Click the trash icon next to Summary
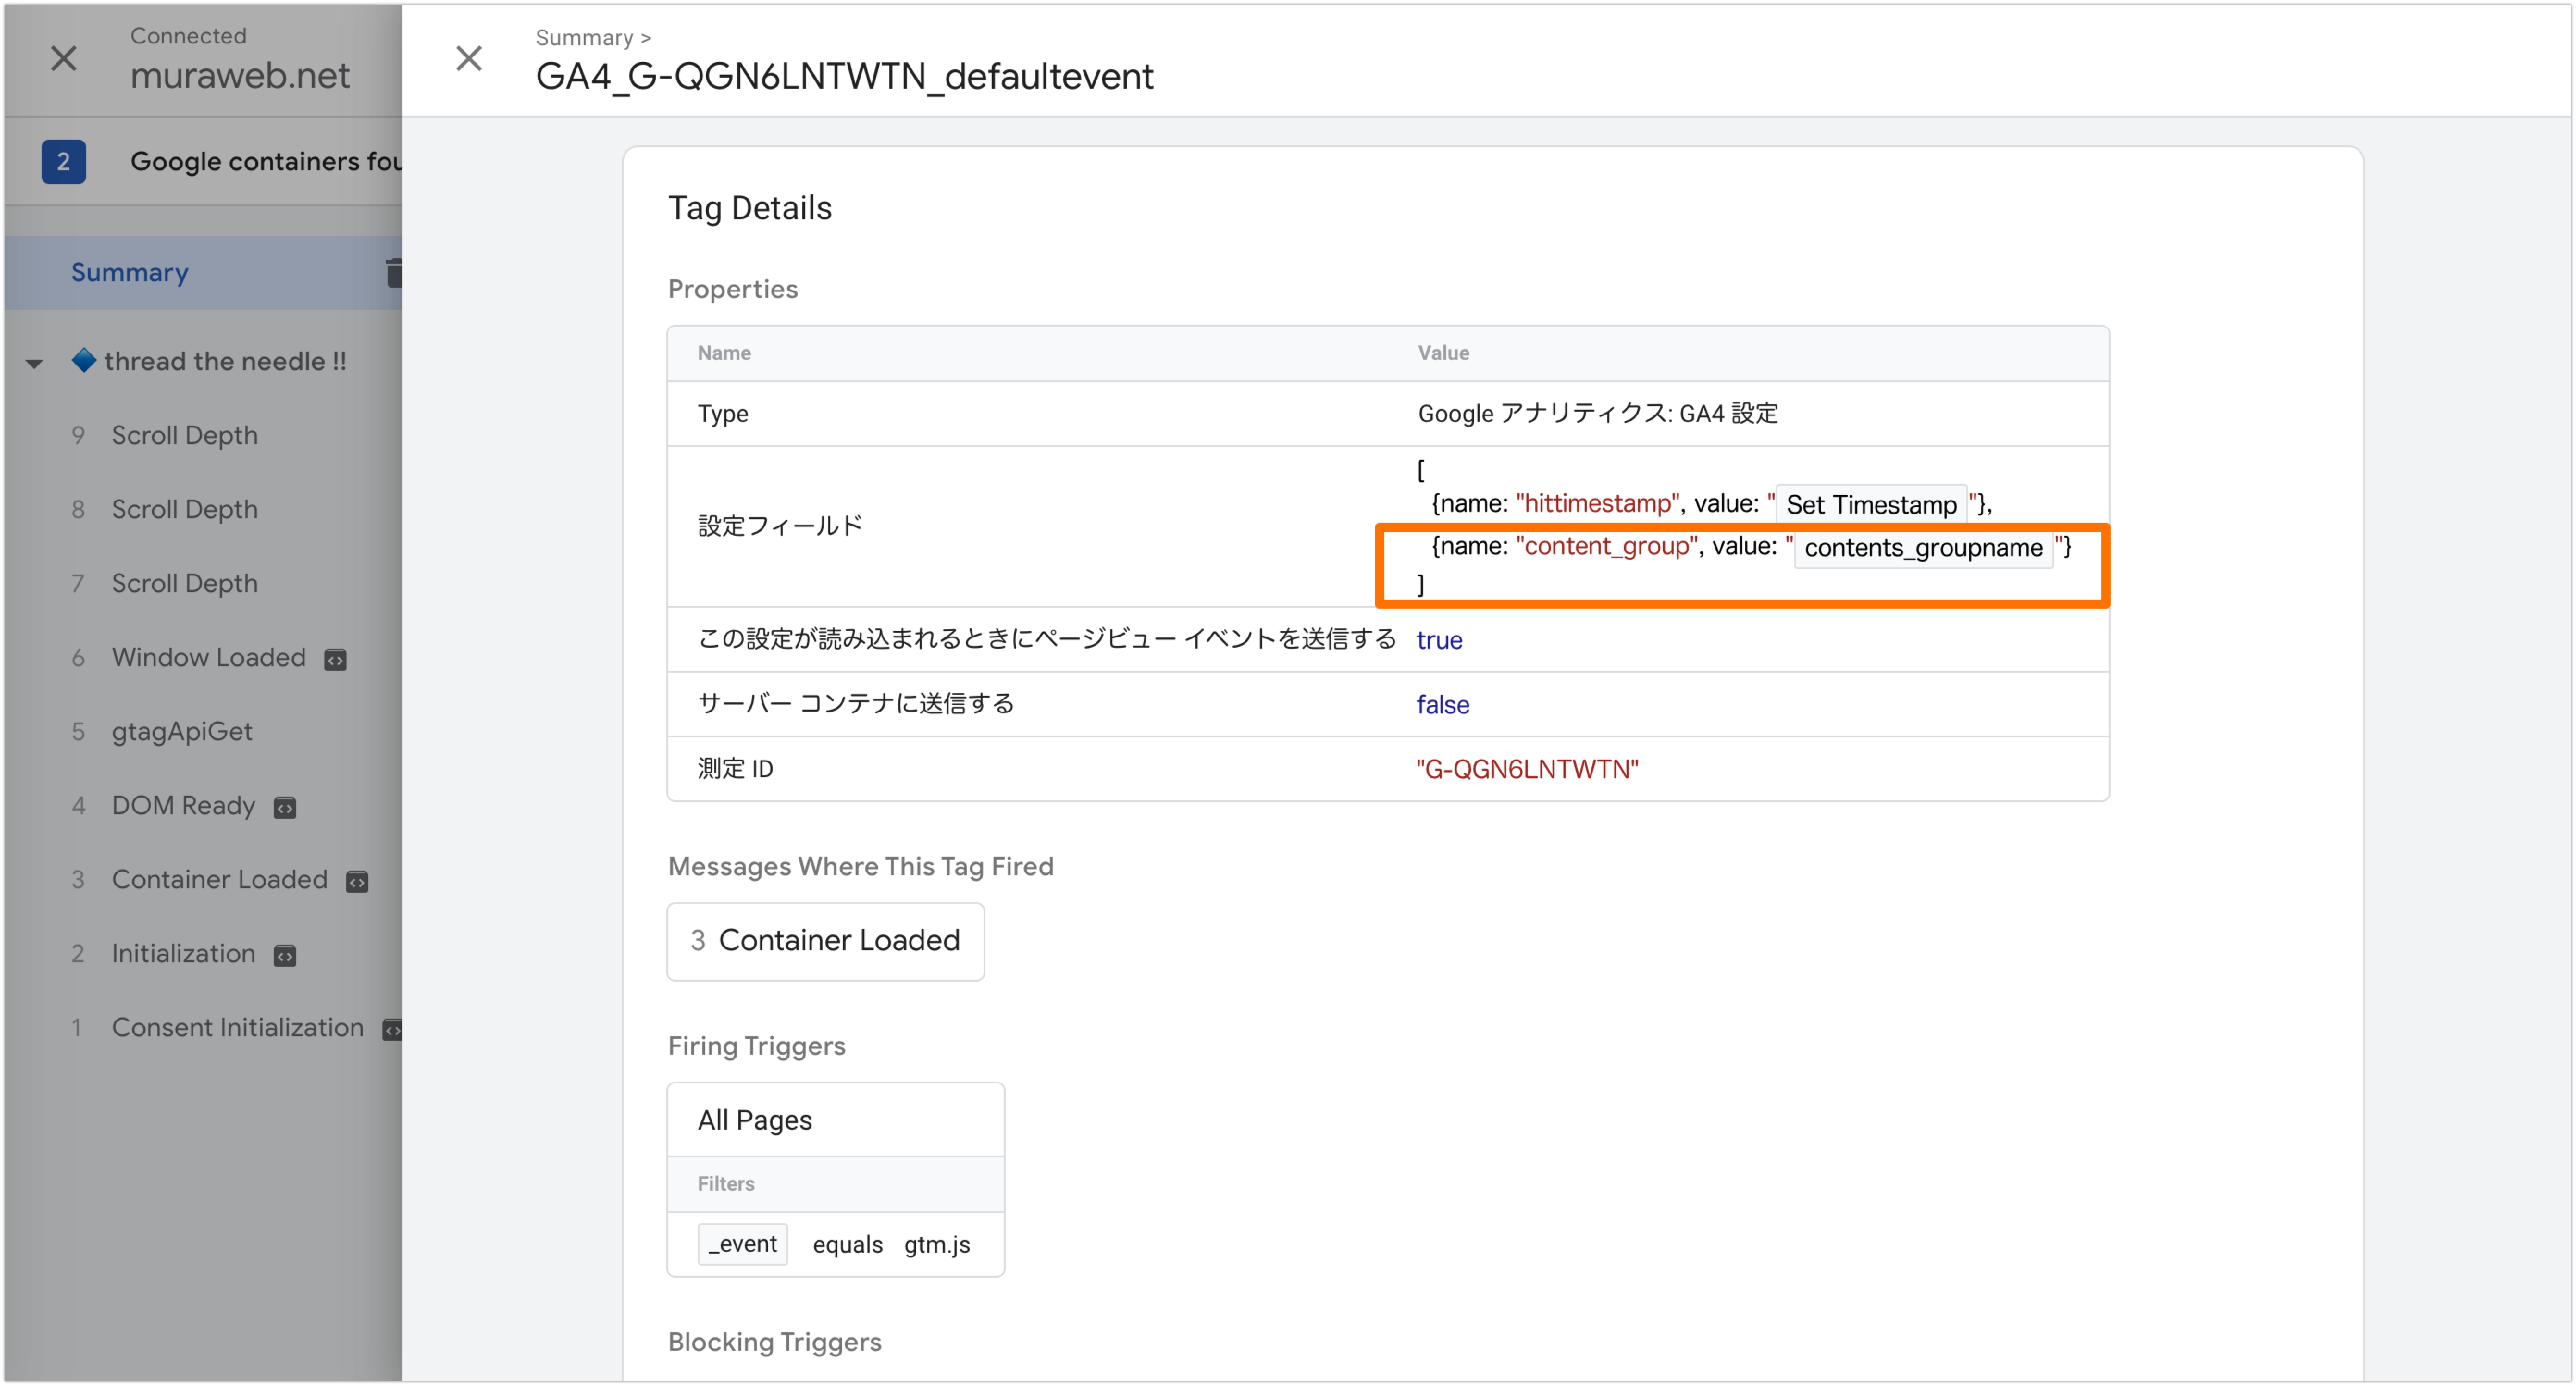The image size is (2576, 1386). point(394,272)
